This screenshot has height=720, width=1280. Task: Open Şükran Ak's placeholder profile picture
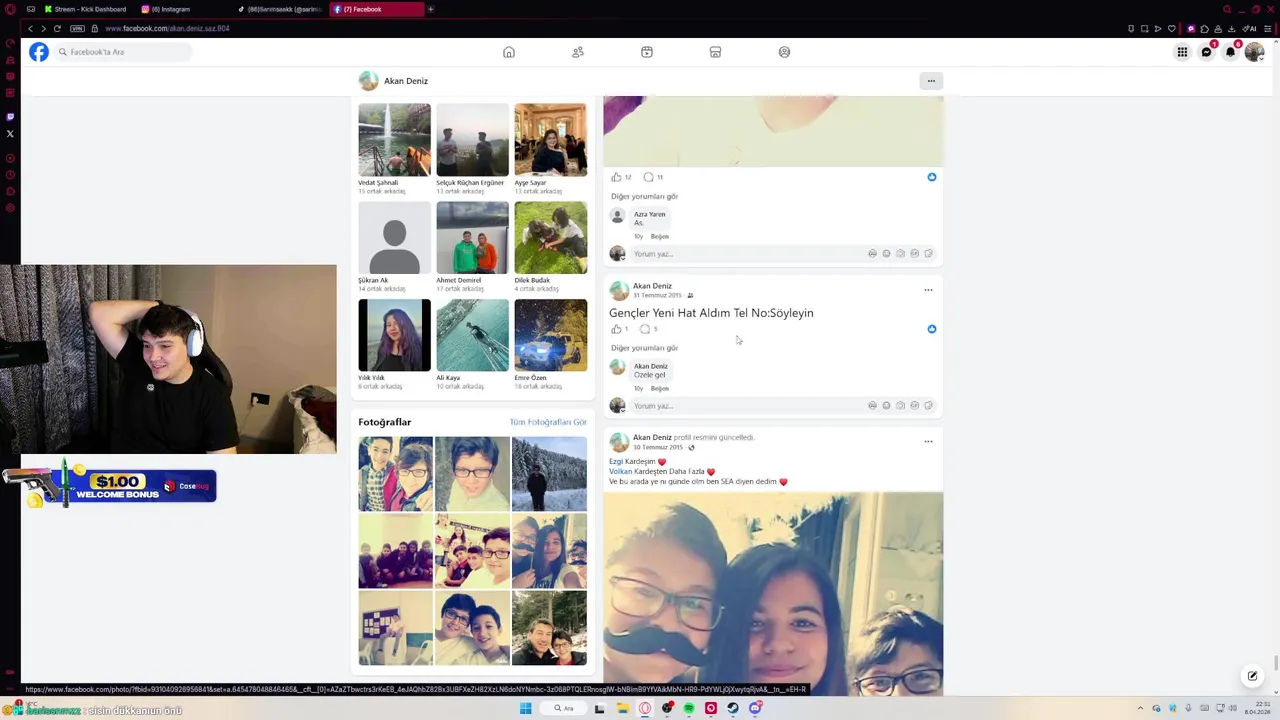coord(395,237)
